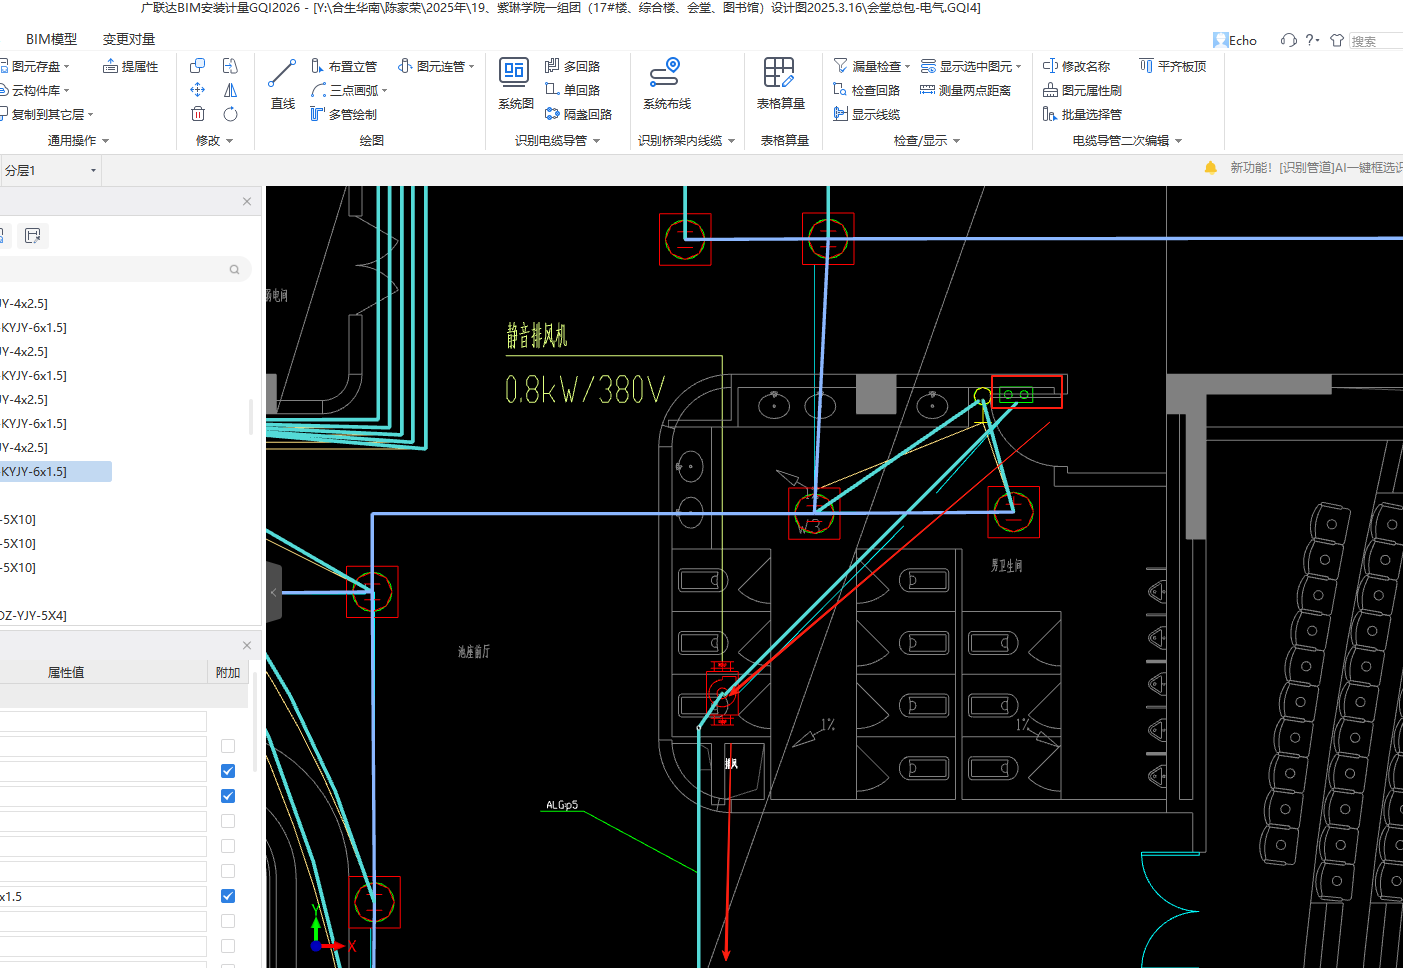This screenshot has height=968, width=1403.
Task: Click the notification bell icon
Action: click(x=1210, y=167)
